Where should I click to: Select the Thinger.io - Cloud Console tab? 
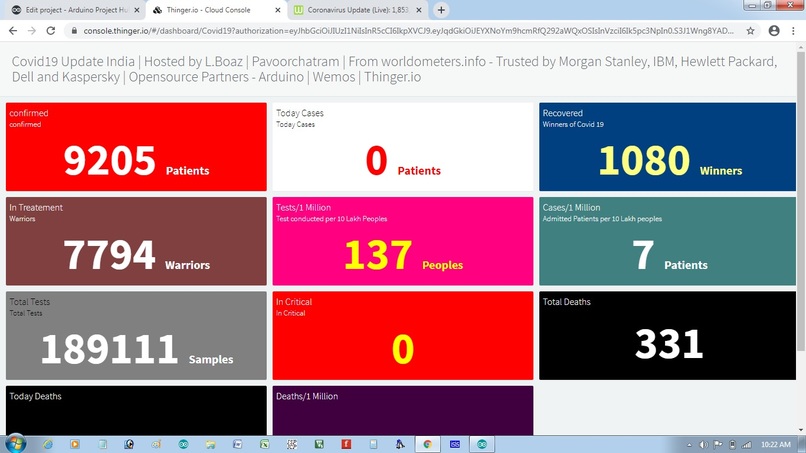(x=216, y=10)
